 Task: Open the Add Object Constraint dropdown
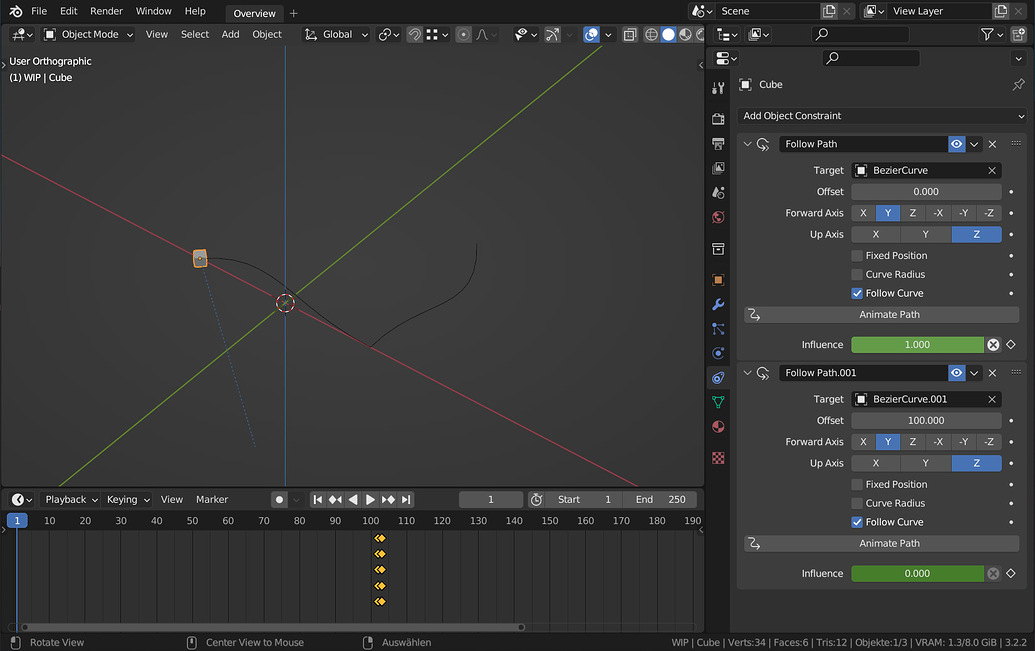[x=883, y=116]
